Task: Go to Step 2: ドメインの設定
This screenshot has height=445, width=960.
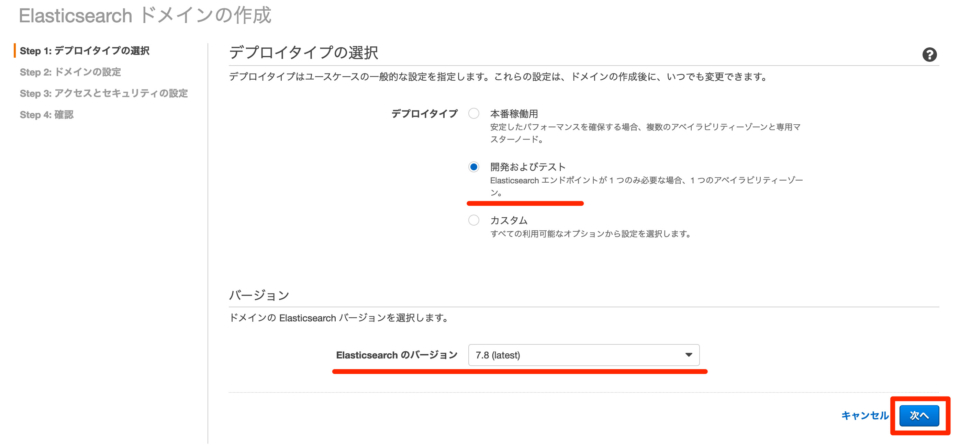Action: point(70,72)
